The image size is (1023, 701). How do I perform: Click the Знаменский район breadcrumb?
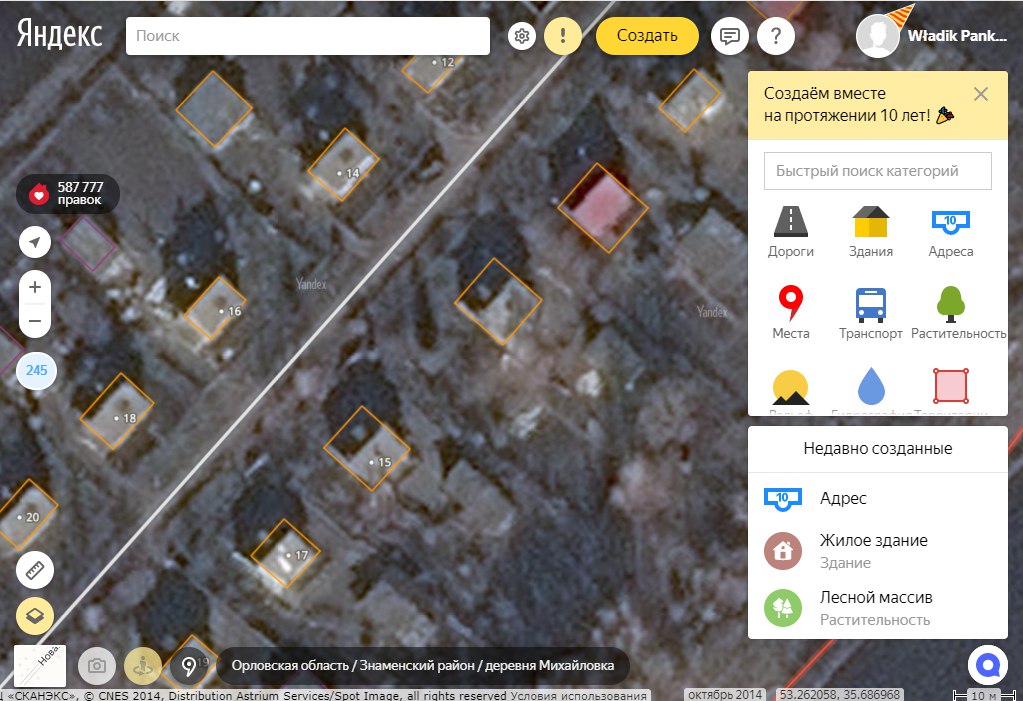(417, 666)
